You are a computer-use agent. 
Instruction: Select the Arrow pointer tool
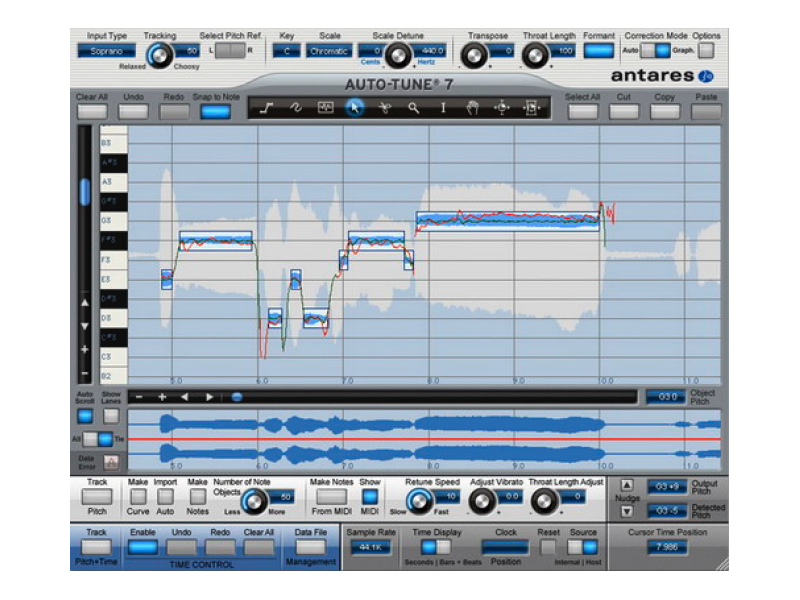pyautogui.click(x=355, y=108)
